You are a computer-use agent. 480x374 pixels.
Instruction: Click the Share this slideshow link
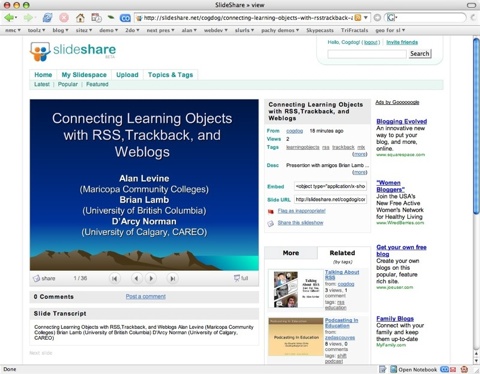[x=300, y=223]
